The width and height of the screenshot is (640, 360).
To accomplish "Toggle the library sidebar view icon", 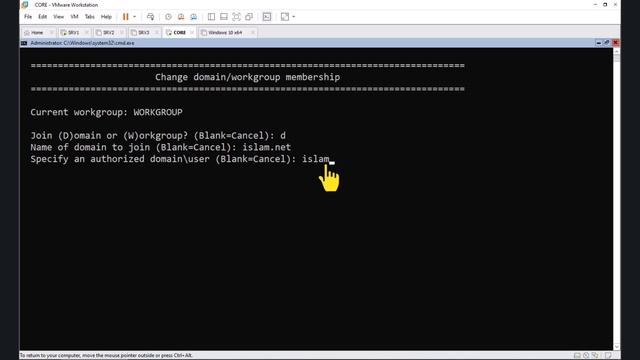I will pos(211,17).
